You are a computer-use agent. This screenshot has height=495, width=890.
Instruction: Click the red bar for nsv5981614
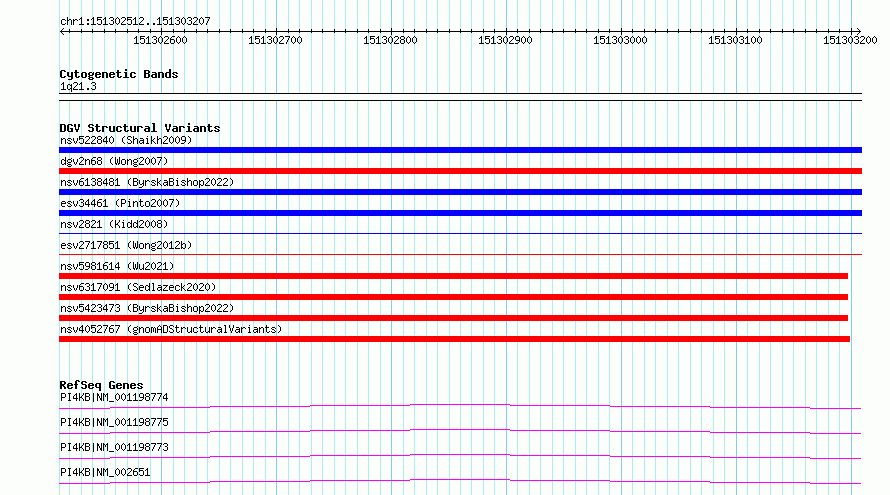pos(454,276)
